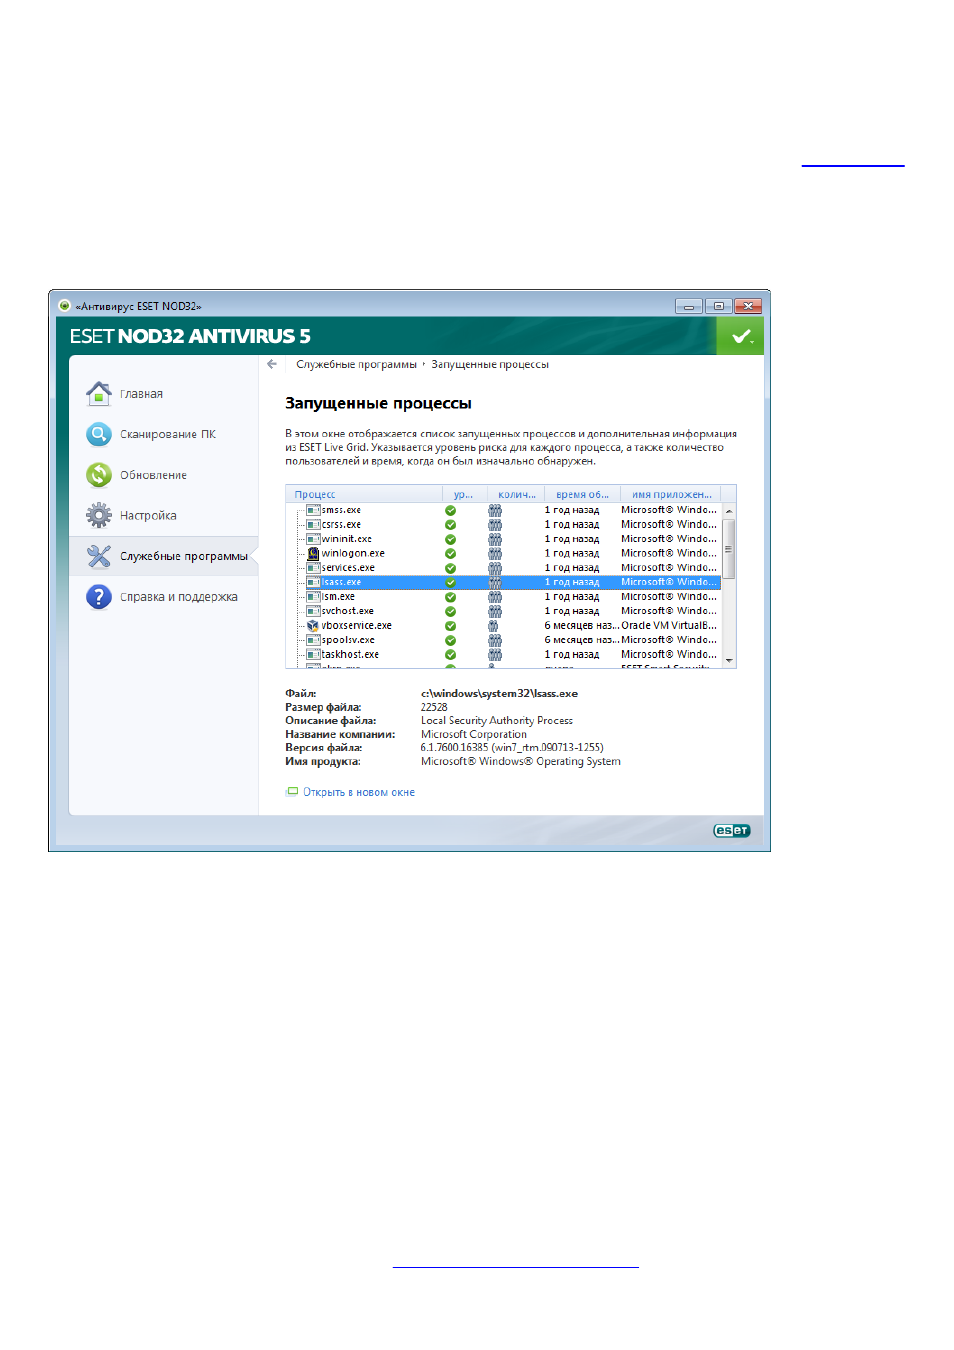Screen dimensions: 954x1350
Task: Click the Справка и поддержка question icon
Action: (98, 597)
